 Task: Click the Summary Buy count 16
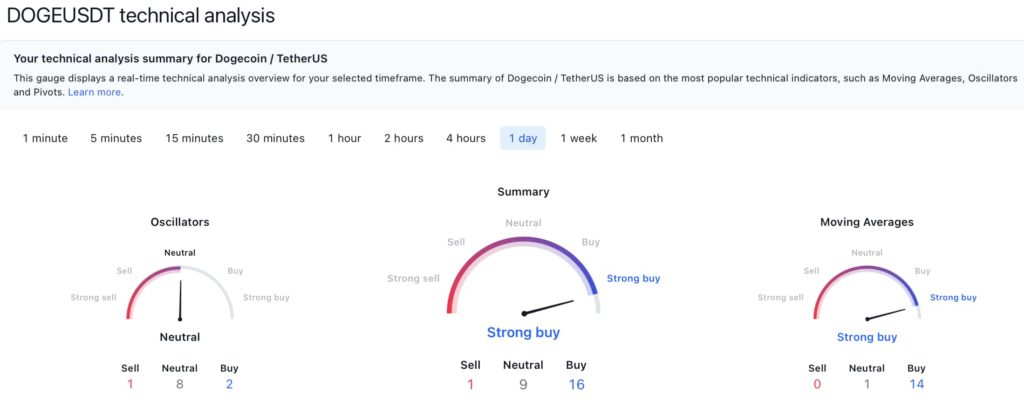pyautogui.click(x=576, y=384)
